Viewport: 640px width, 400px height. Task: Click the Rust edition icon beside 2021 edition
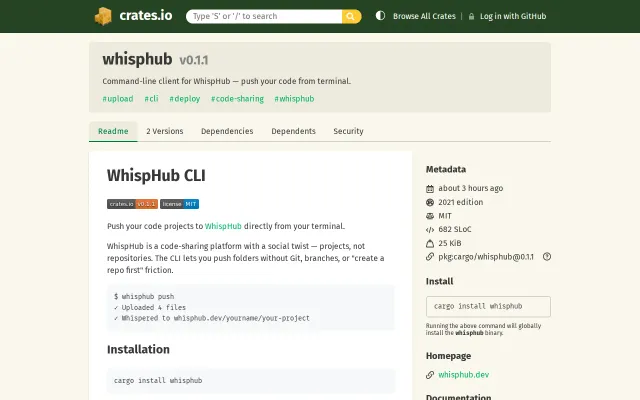point(430,202)
